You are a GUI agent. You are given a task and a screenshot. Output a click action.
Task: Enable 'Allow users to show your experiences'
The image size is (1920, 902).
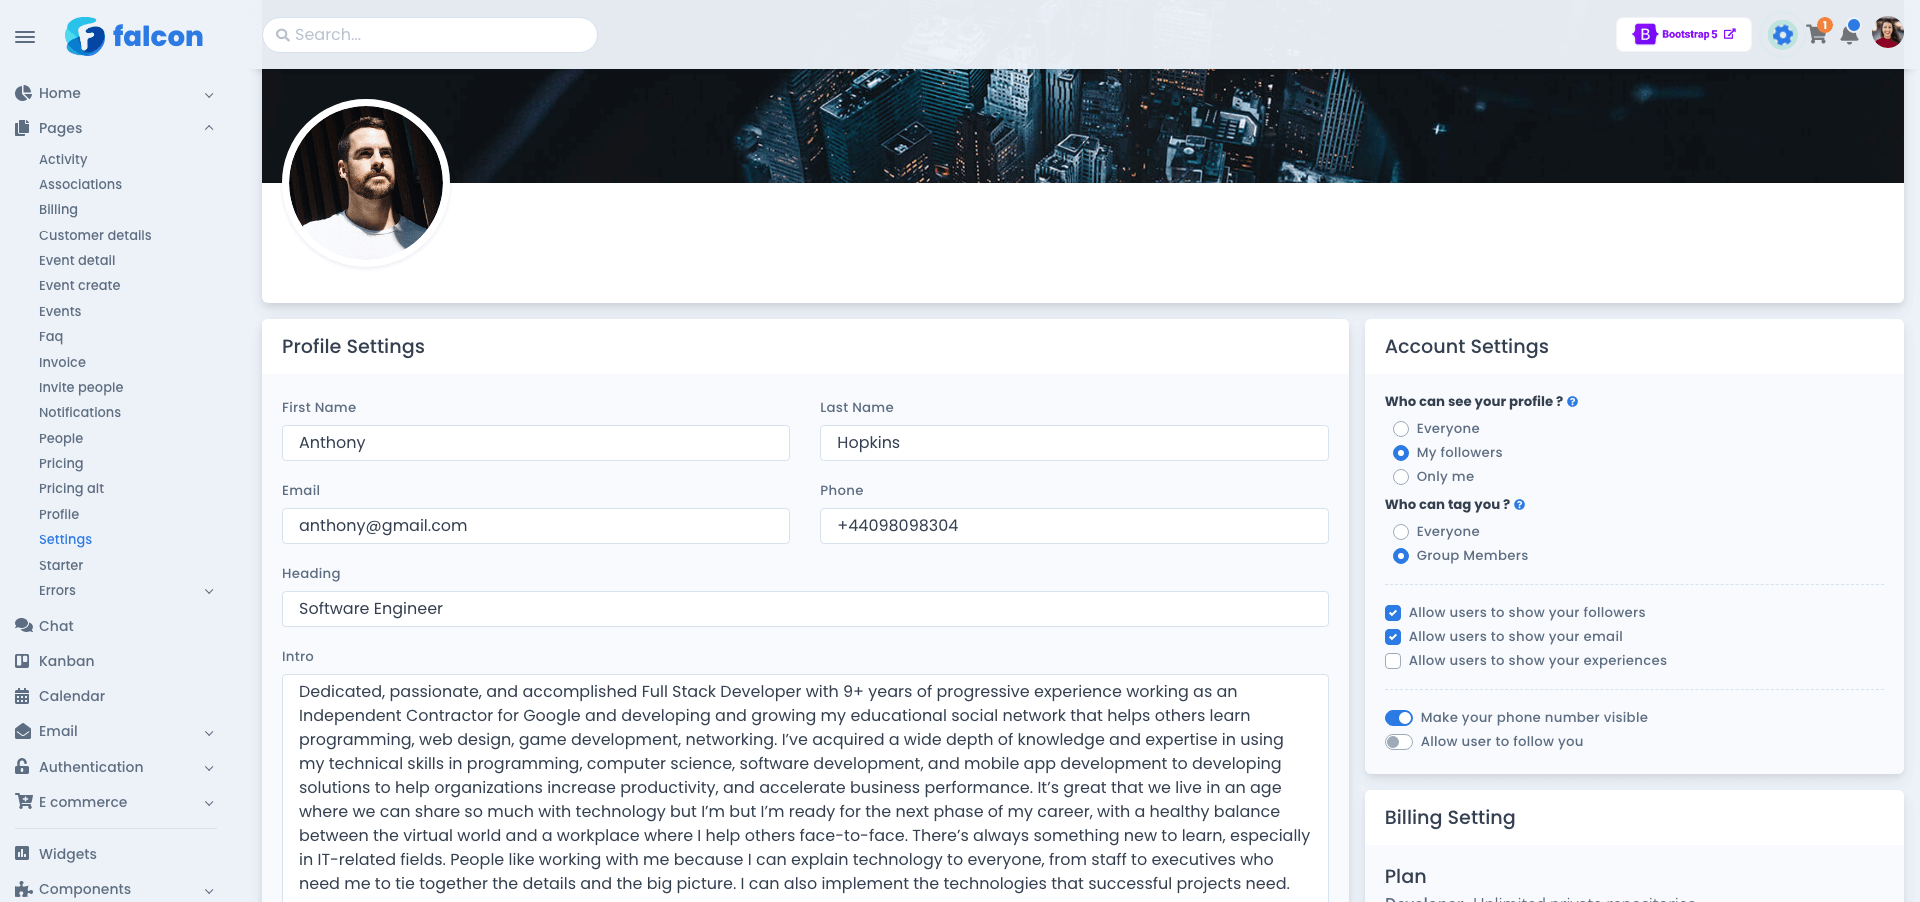(x=1393, y=661)
